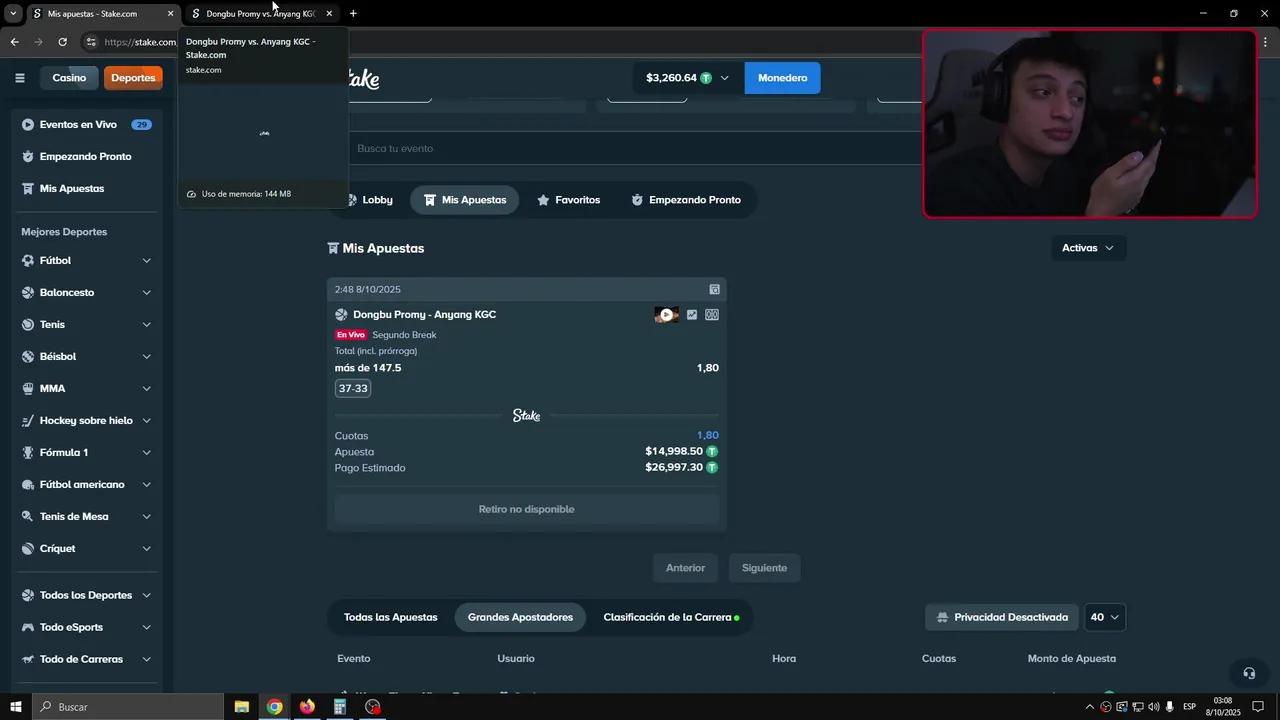Screen dimensions: 1280x720
Task: Switch to the Deportes section
Action: pos(133,78)
